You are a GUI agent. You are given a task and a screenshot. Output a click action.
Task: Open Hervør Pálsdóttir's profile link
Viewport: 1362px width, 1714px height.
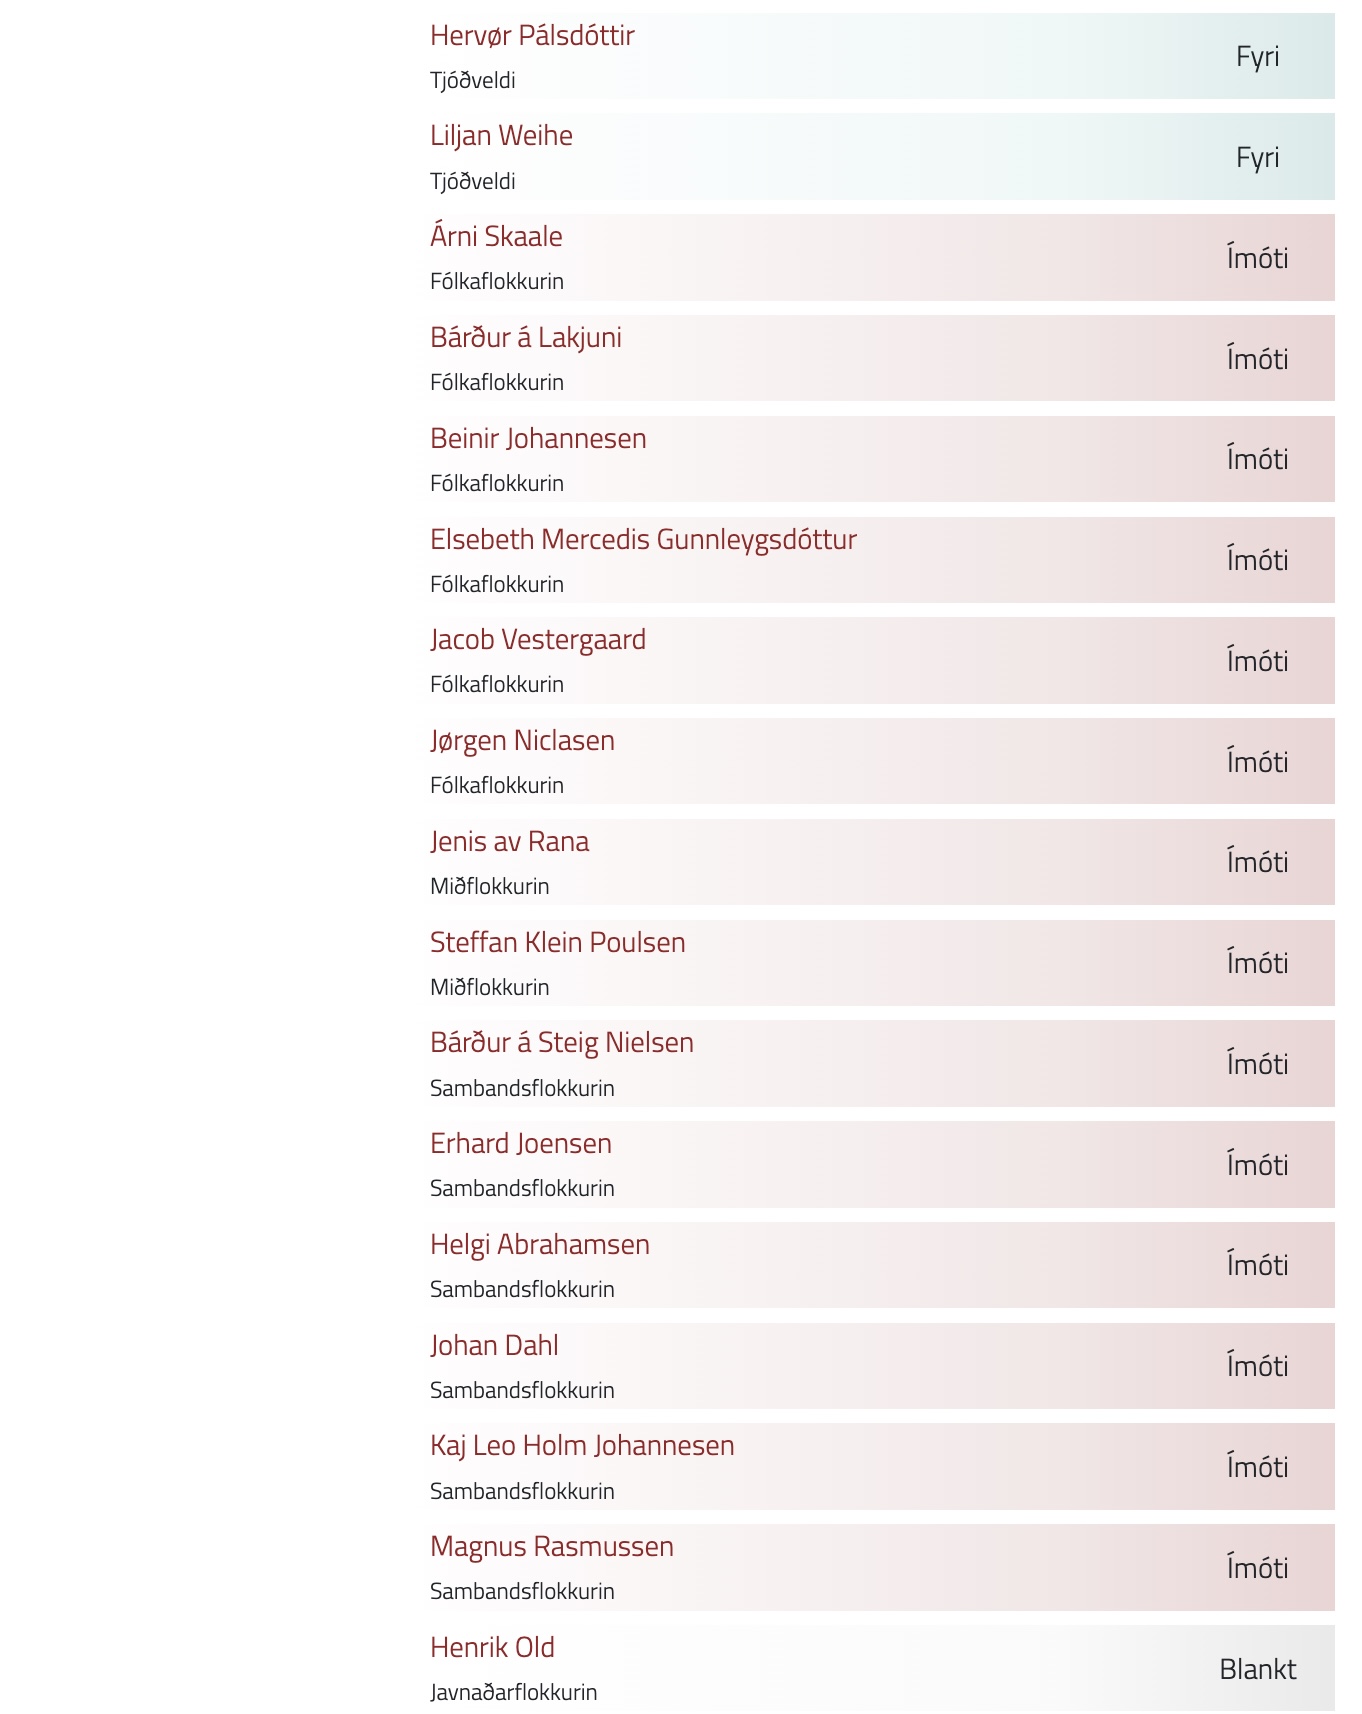point(532,36)
